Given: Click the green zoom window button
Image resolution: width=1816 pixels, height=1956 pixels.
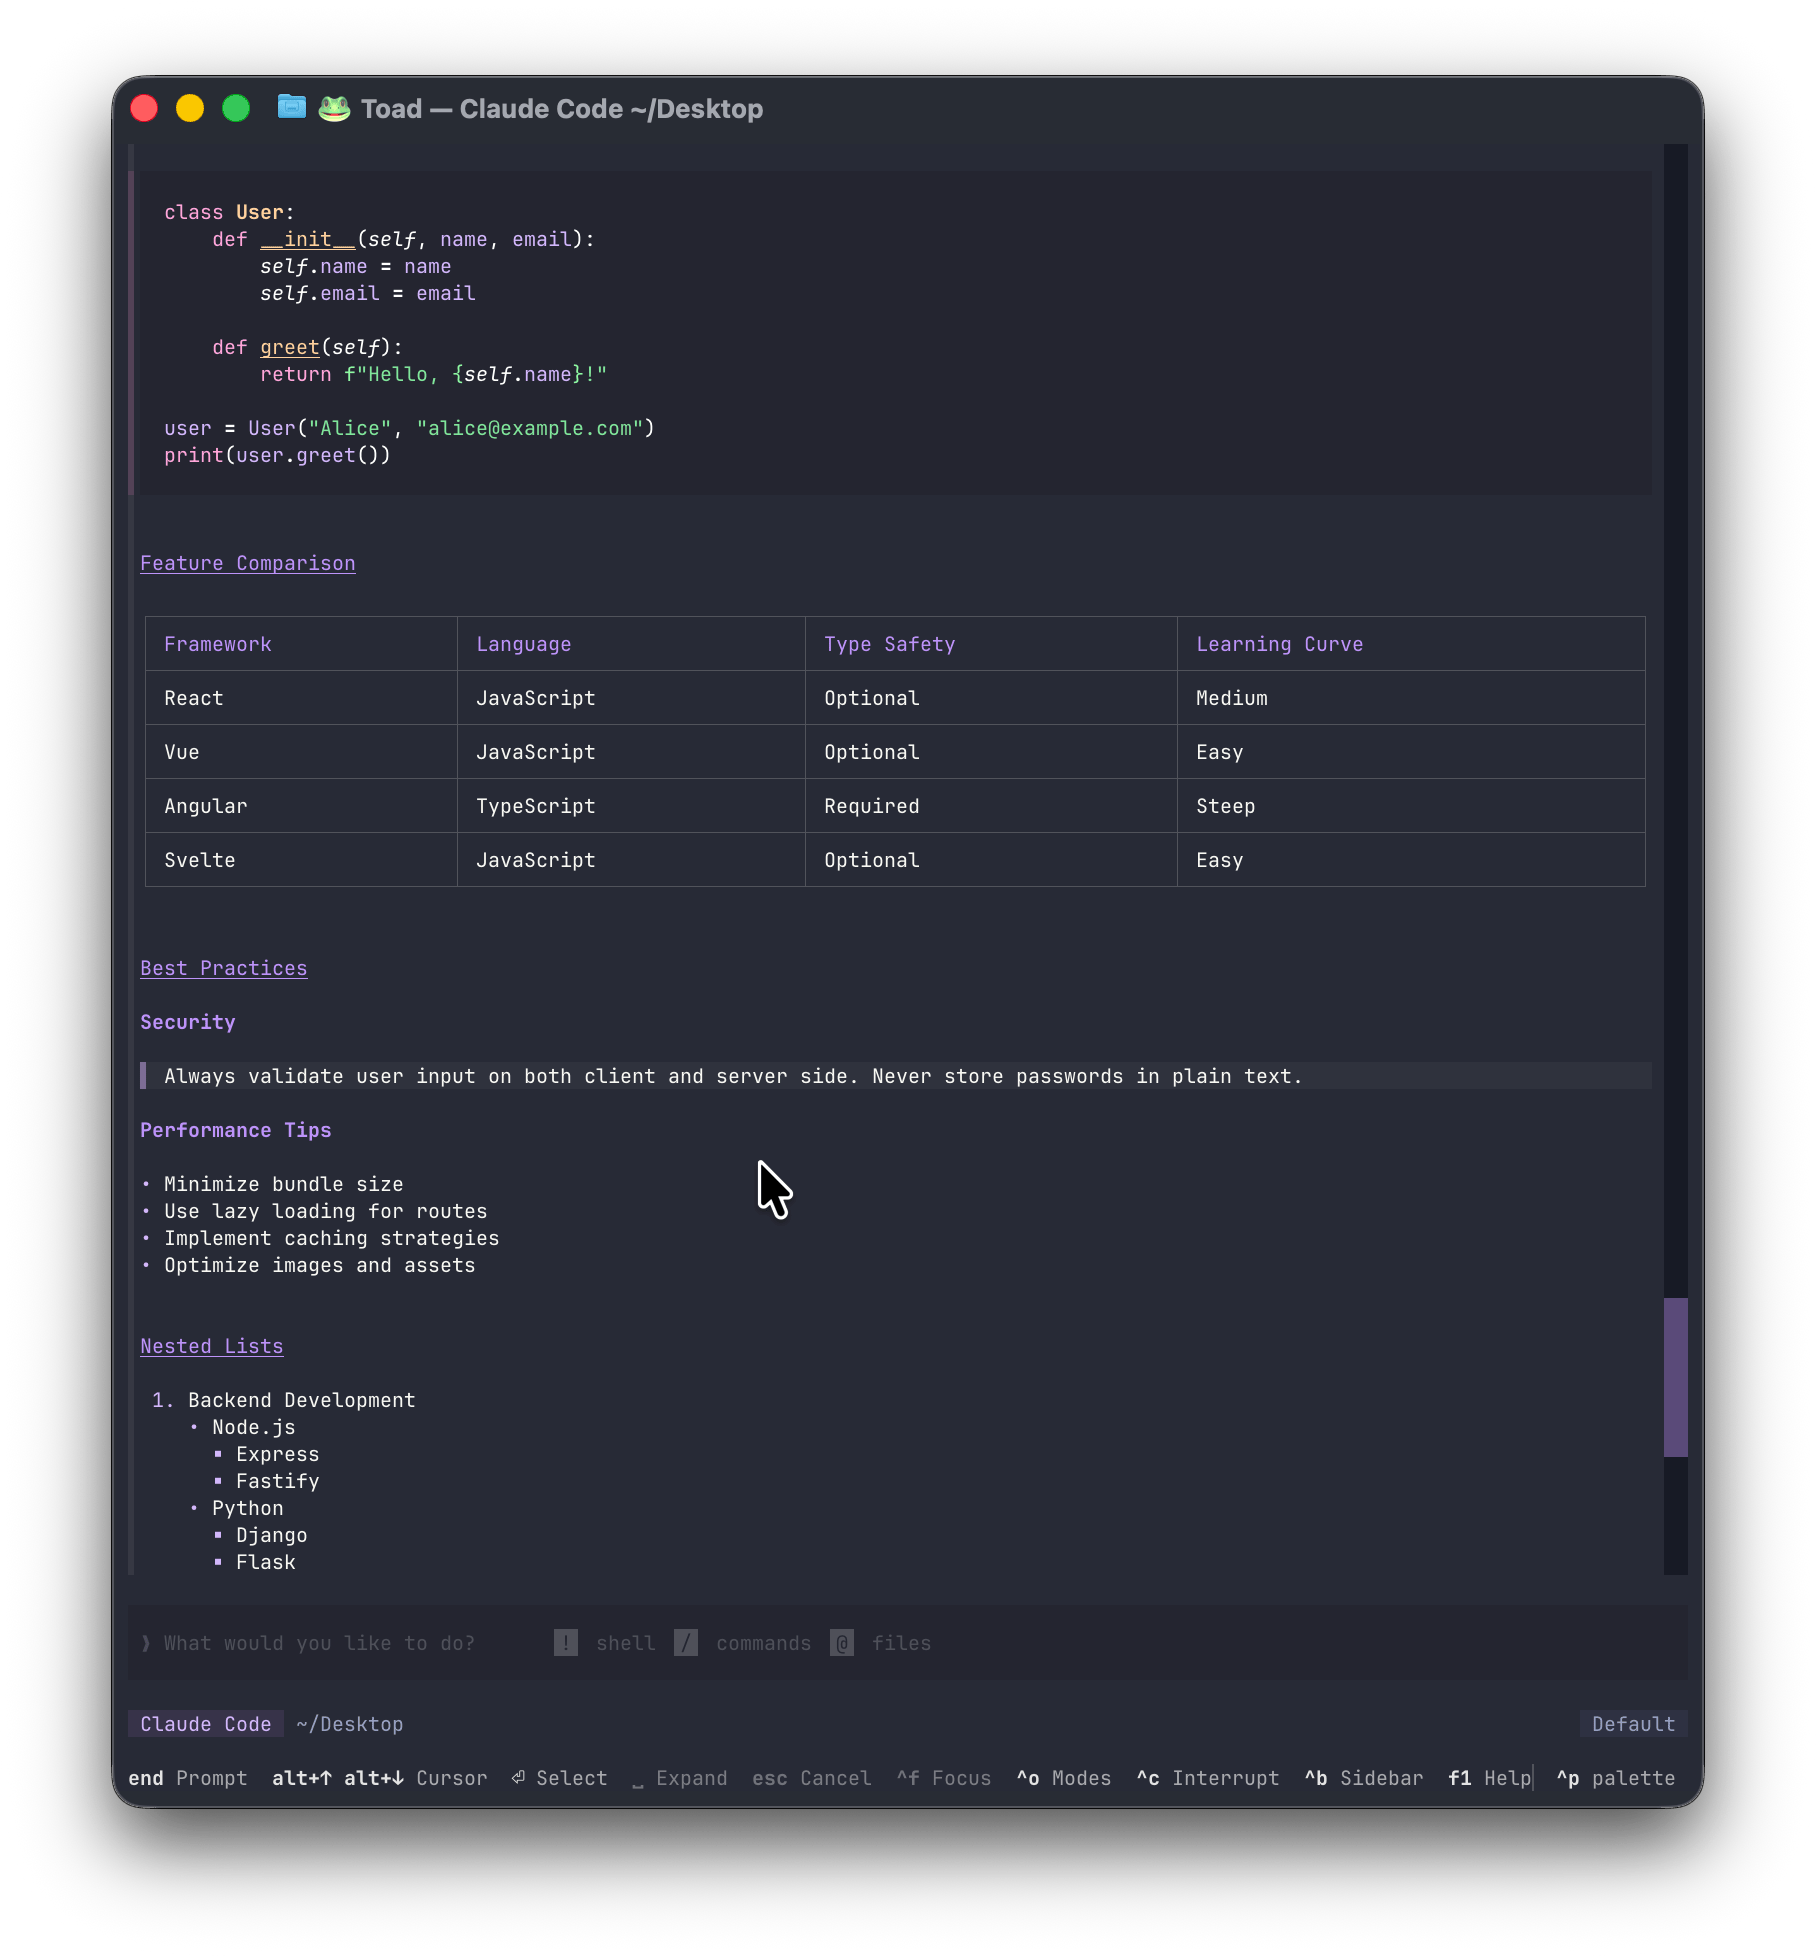Looking at the screenshot, I should coord(236,108).
